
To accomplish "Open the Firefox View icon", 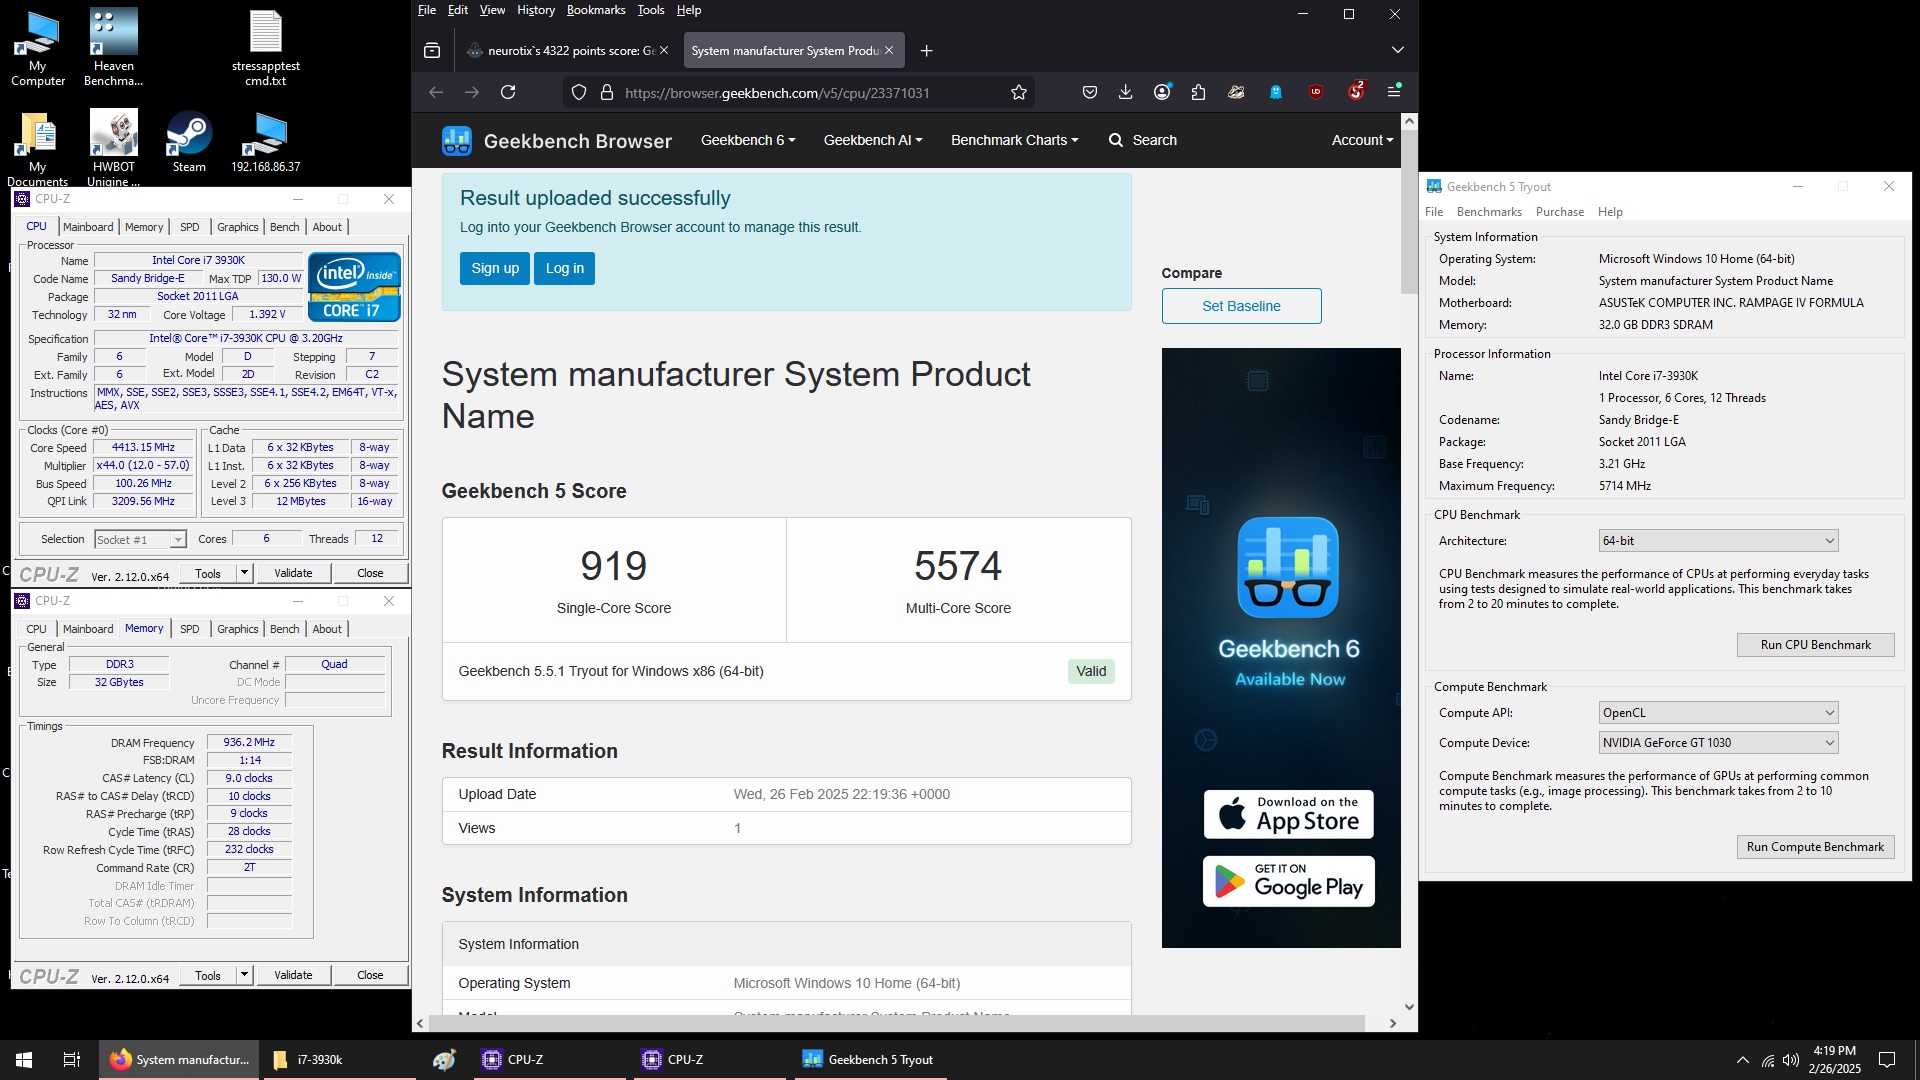I will click(432, 50).
